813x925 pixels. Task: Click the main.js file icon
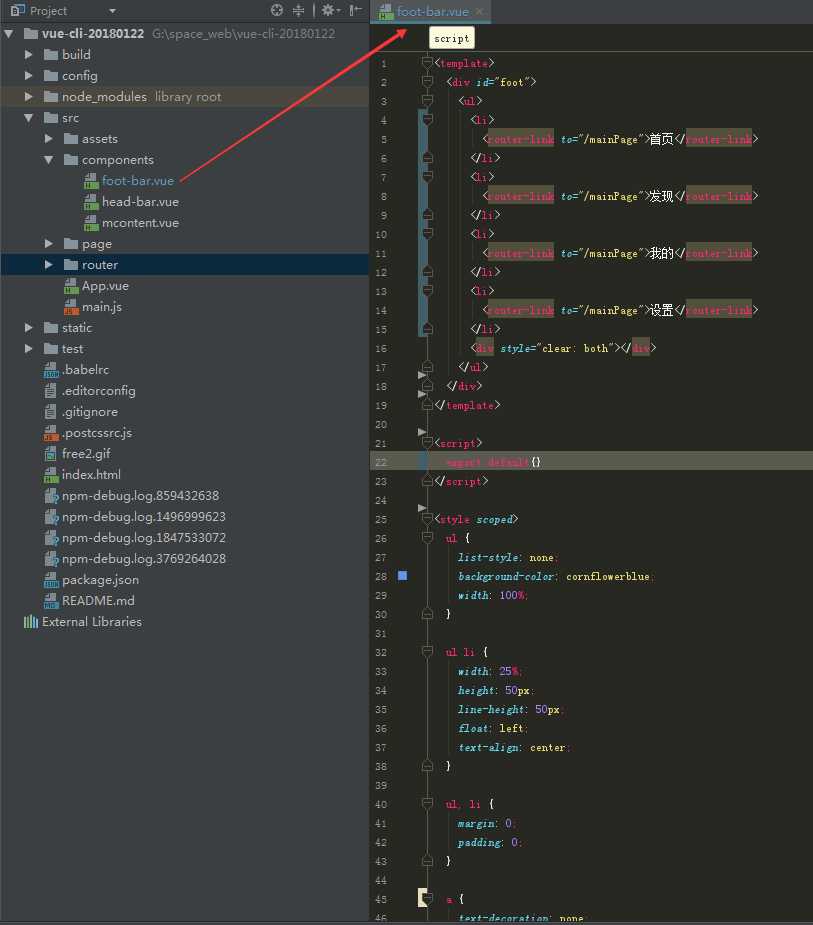point(71,307)
